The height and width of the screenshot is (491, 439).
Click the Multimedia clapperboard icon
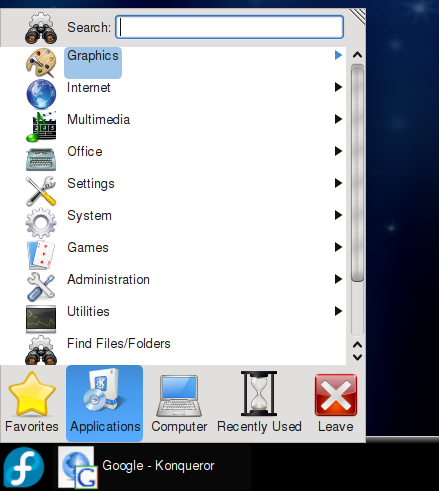click(x=41, y=126)
